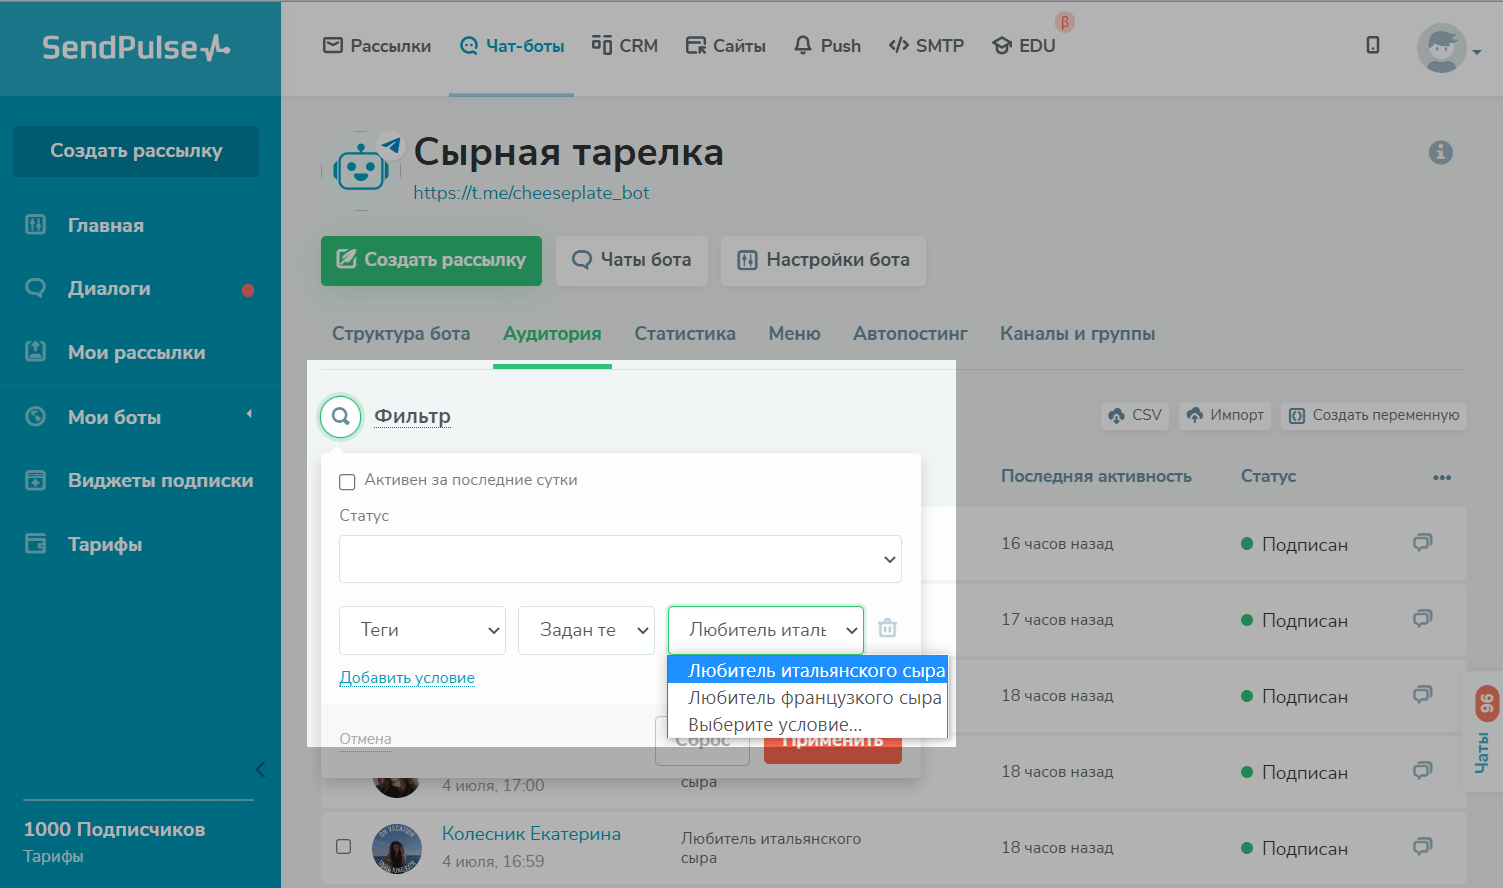Open chat icon for 17 часов назад row

point(1422,619)
